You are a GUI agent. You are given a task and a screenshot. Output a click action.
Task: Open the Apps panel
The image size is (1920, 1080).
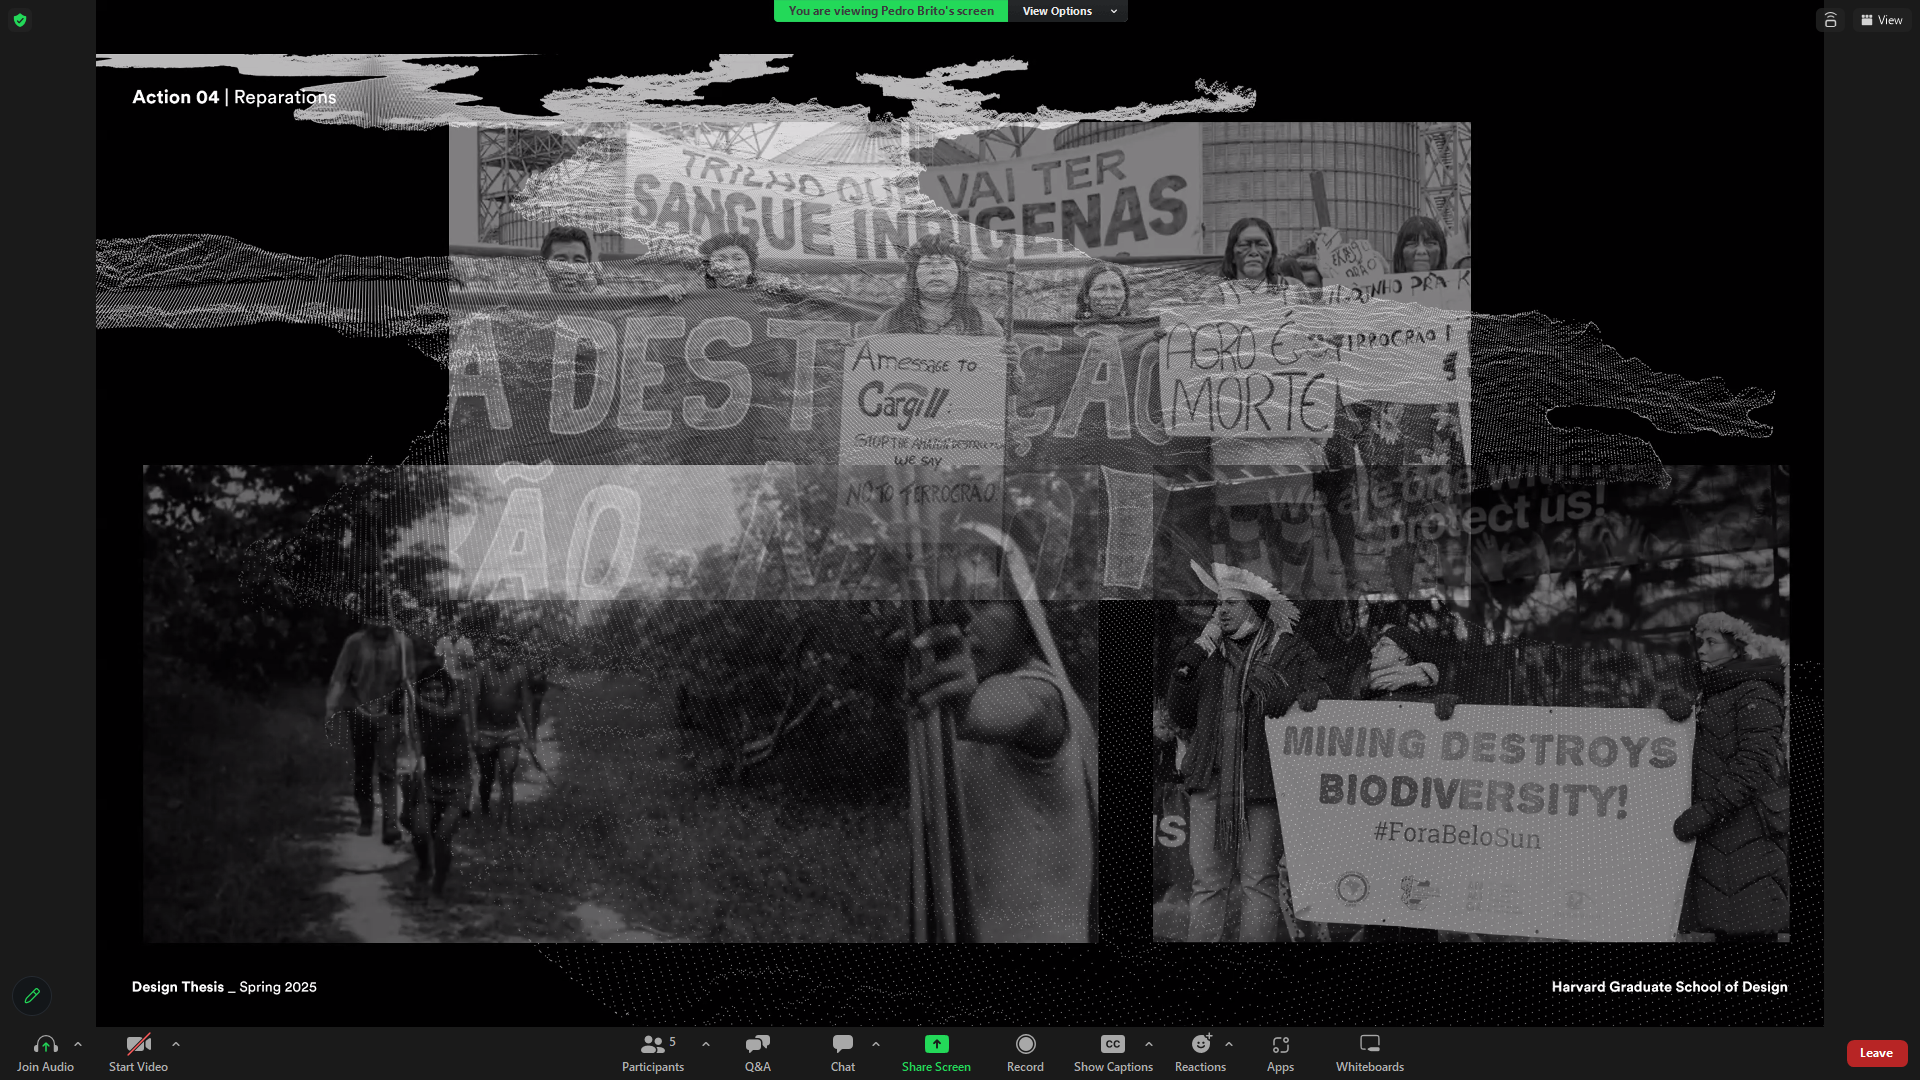(1280, 1053)
